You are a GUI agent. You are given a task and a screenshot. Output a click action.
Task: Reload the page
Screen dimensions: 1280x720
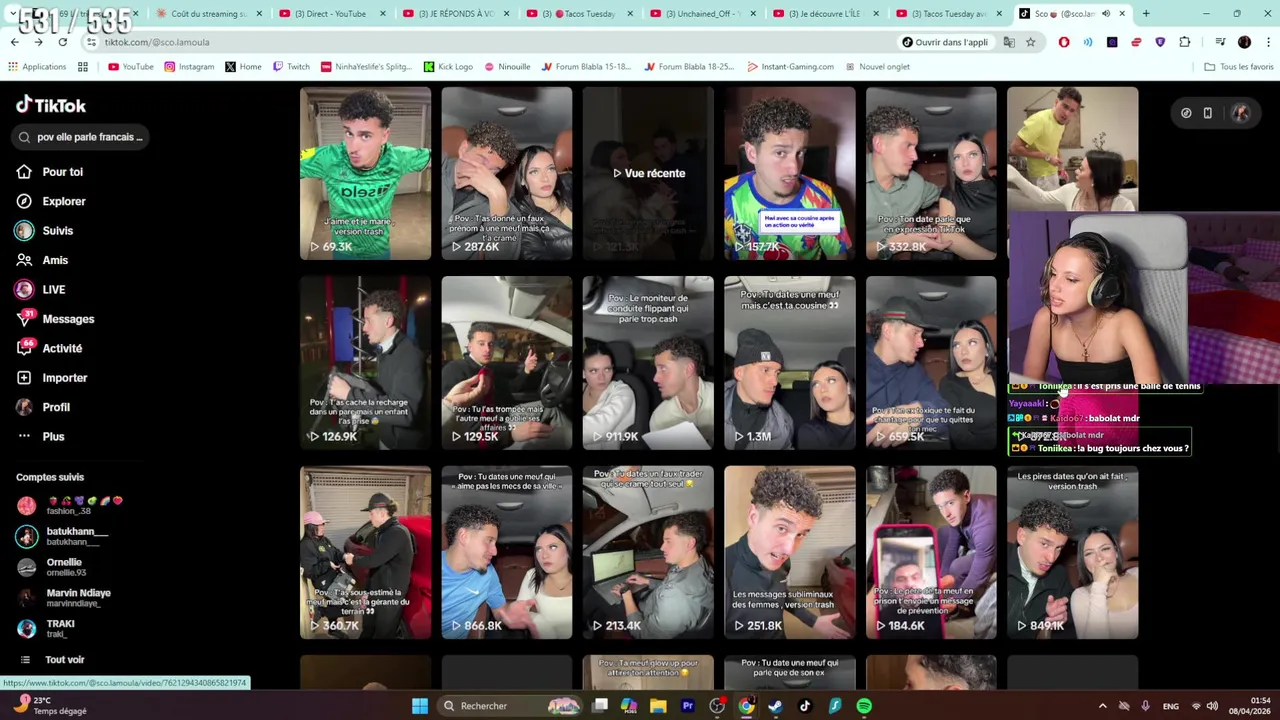click(62, 42)
